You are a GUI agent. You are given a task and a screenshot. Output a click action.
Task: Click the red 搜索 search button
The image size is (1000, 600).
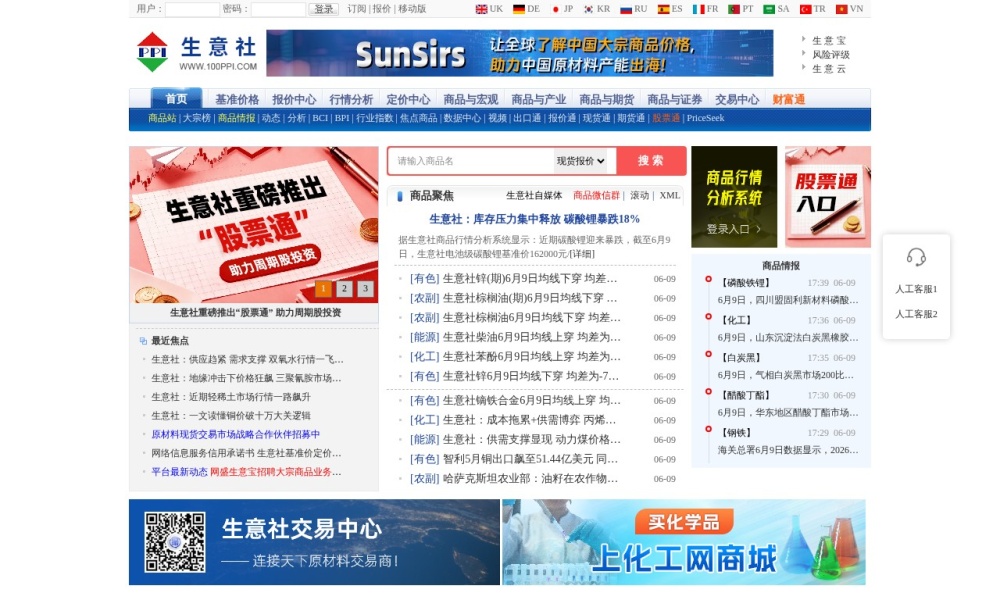coord(651,161)
